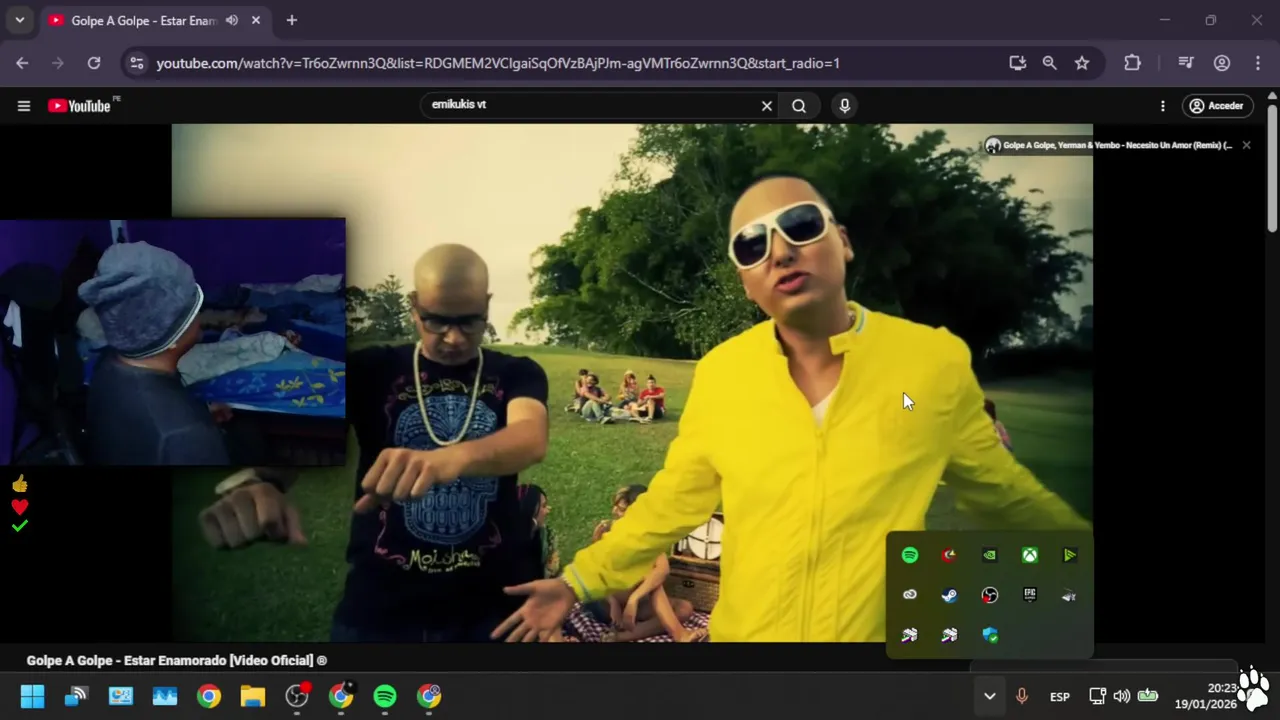This screenshot has height=720, width=1280.
Task: Open Chrome media controls button
Action: (1186, 63)
